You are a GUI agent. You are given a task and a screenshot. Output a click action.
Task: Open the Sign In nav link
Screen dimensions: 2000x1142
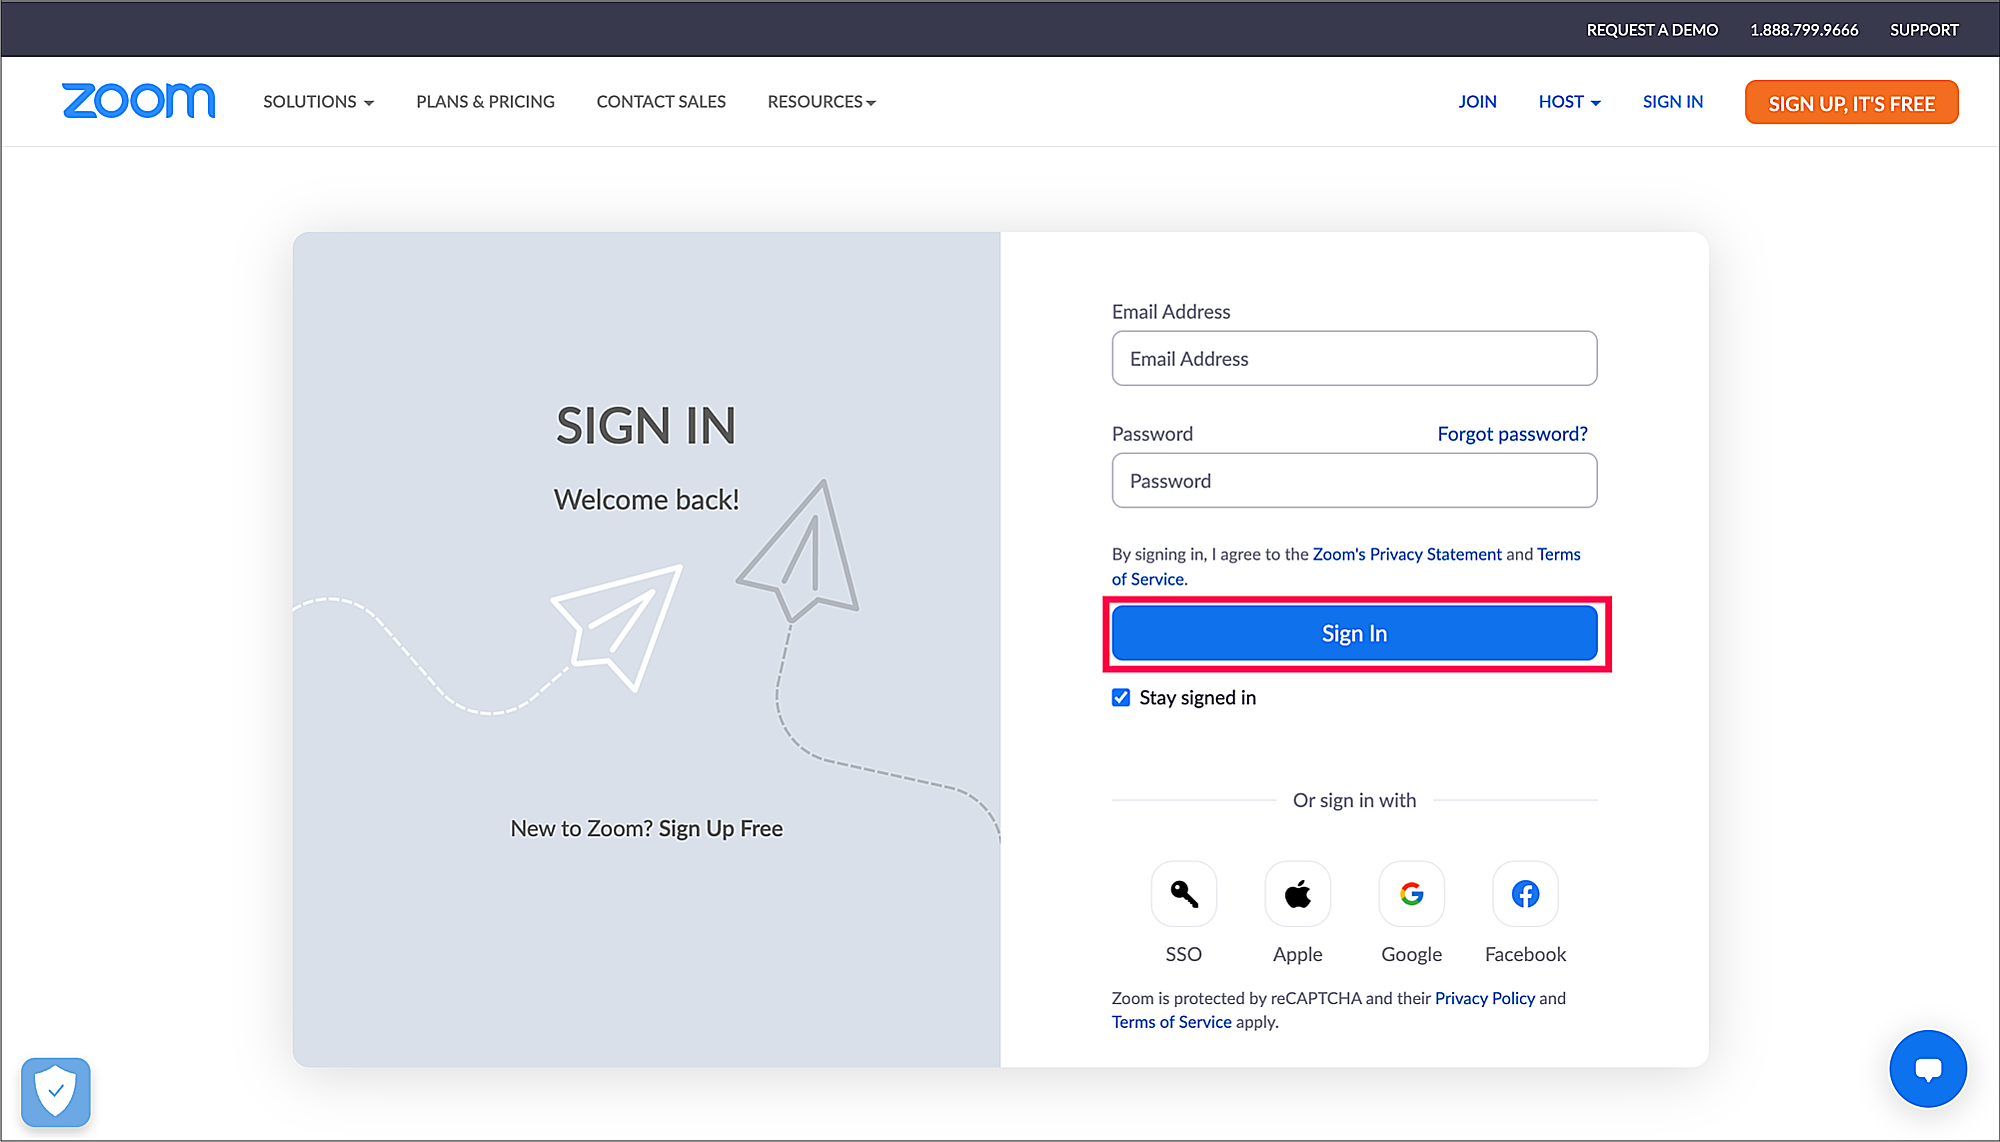click(x=1673, y=102)
